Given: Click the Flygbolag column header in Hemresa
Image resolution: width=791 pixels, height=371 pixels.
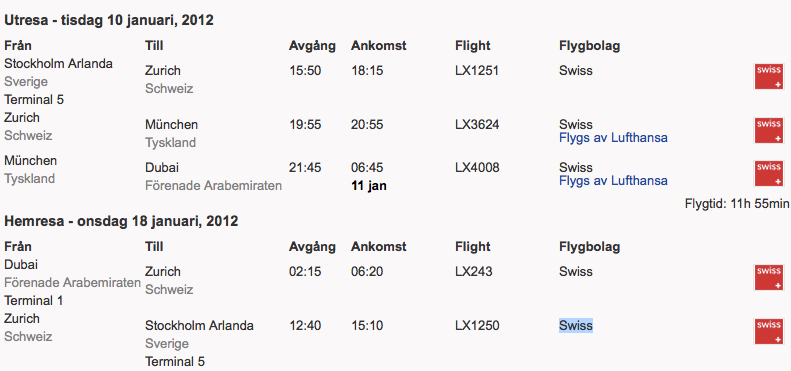Looking at the screenshot, I should coord(589,247).
